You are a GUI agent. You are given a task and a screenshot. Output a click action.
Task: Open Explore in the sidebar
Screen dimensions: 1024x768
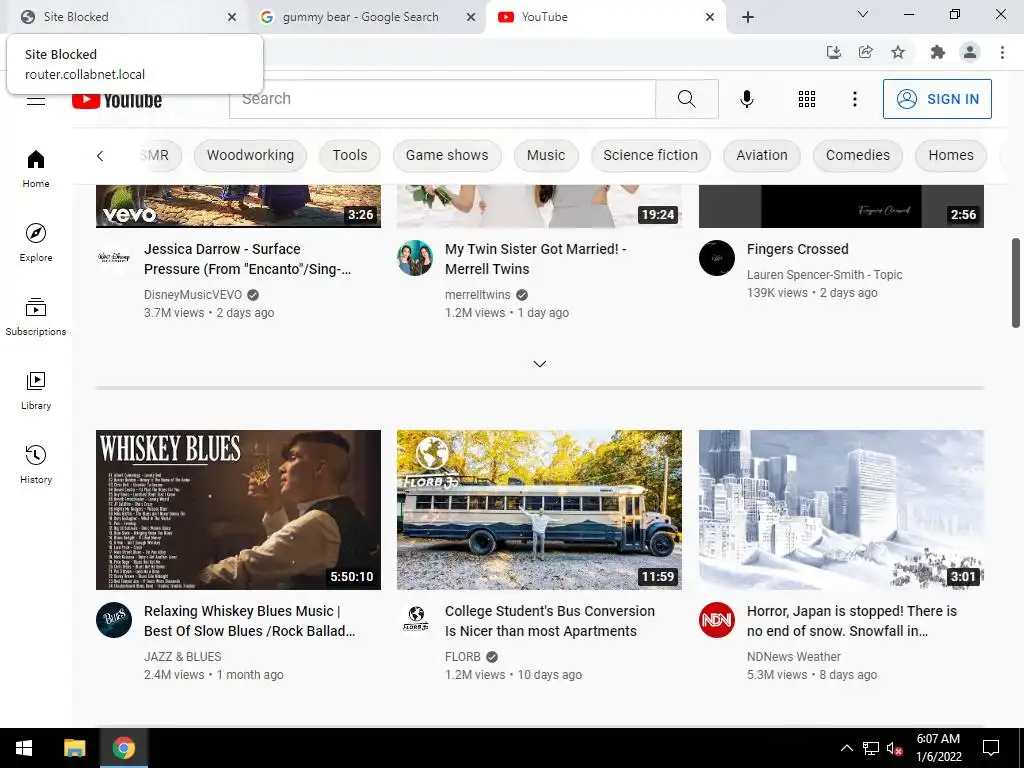36,243
